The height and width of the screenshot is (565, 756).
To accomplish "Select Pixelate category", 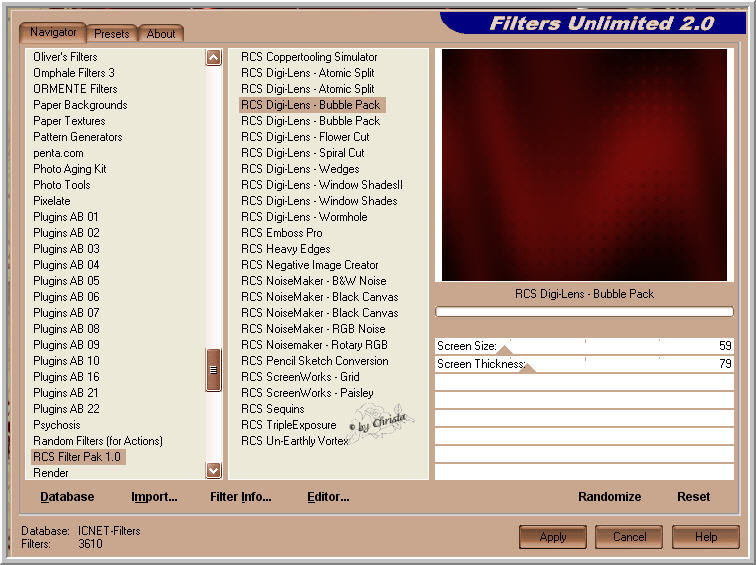I will pos(52,201).
